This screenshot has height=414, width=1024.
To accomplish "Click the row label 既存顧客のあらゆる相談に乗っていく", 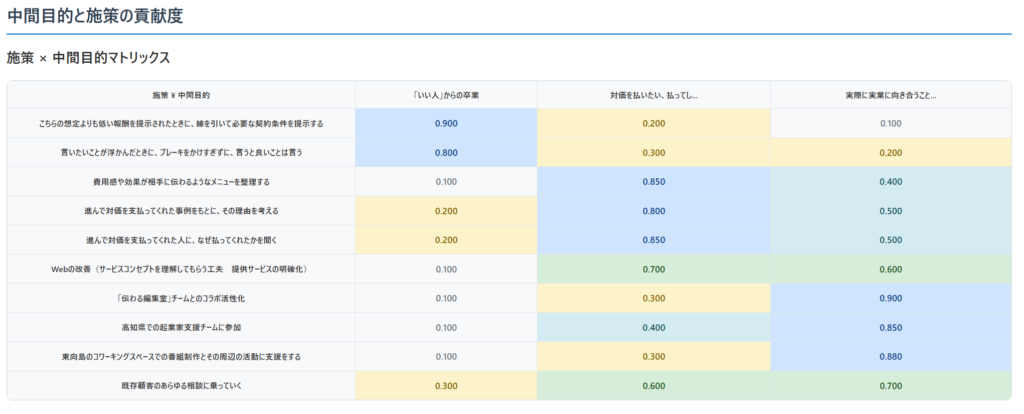I will [181, 386].
